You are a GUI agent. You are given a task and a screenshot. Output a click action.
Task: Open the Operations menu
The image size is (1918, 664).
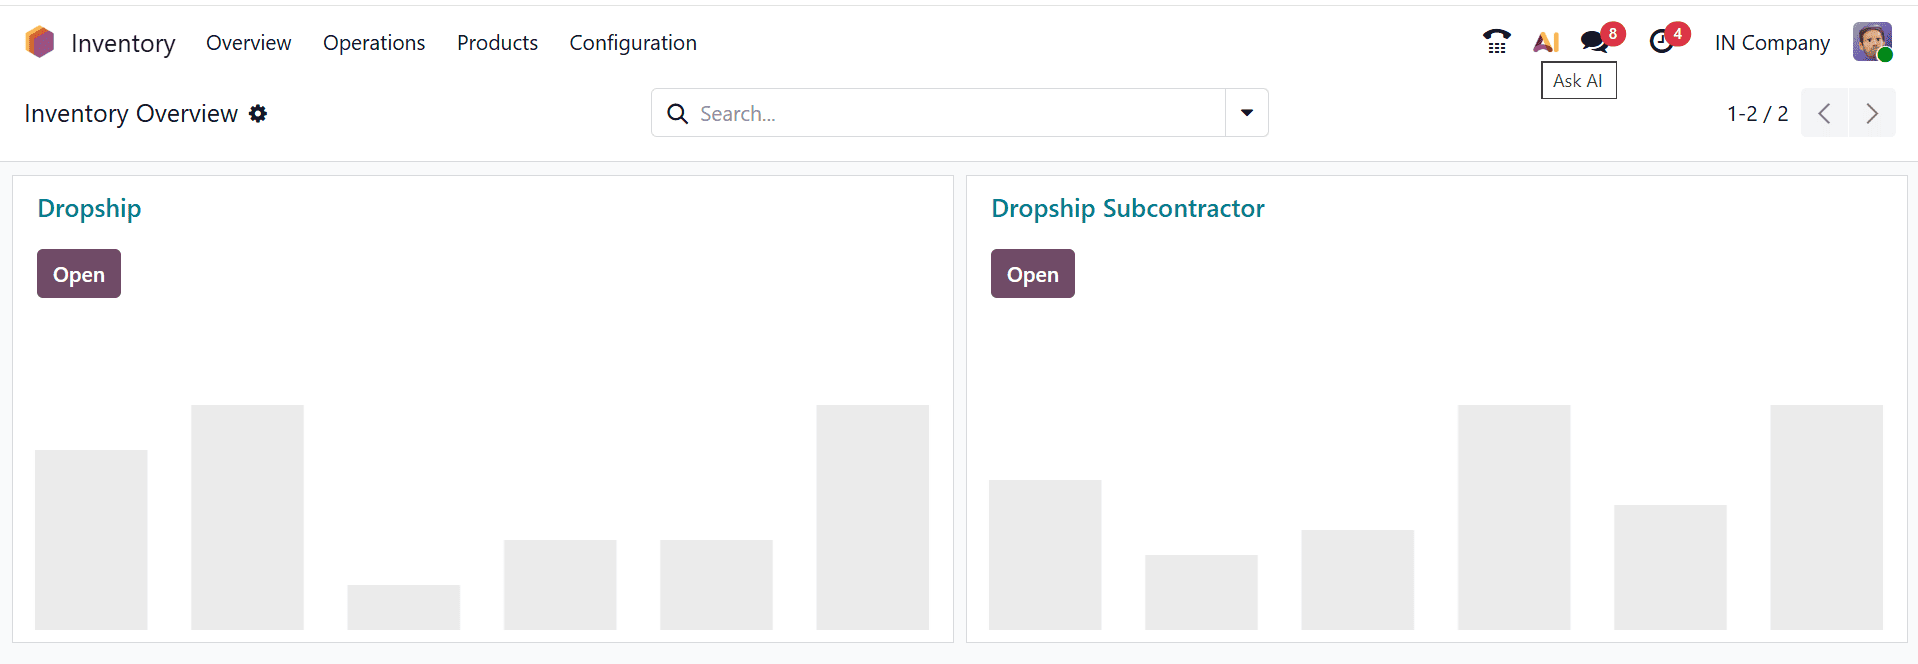click(373, 42)
